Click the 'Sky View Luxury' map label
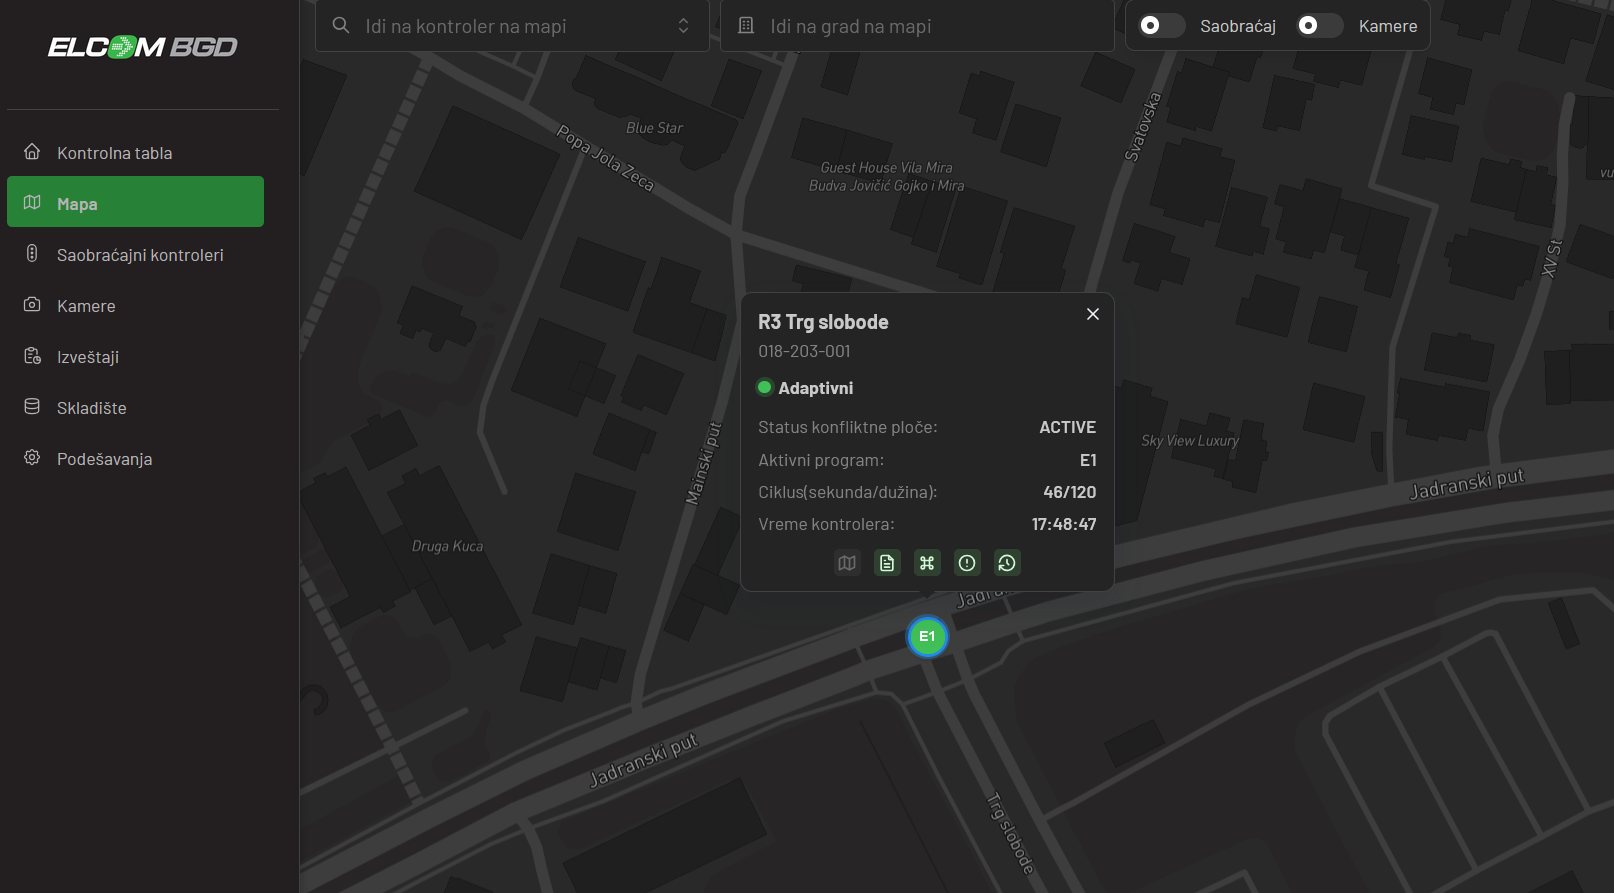This screenshot has height=893, width=1614. point(1190,440)
